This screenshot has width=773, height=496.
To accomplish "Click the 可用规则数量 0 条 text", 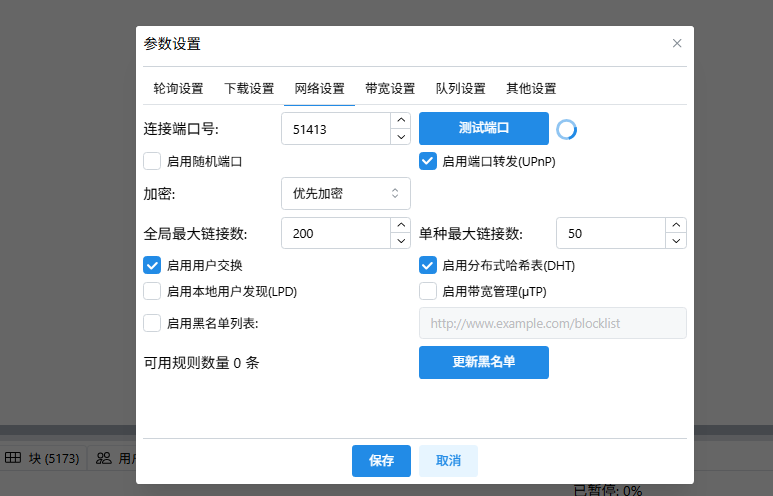I will coord(201,363).
